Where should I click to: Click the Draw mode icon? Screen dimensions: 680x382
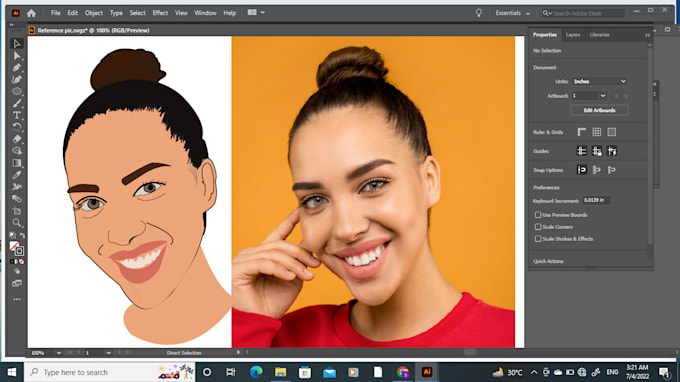pyautogui.click(x=17, y=271)
